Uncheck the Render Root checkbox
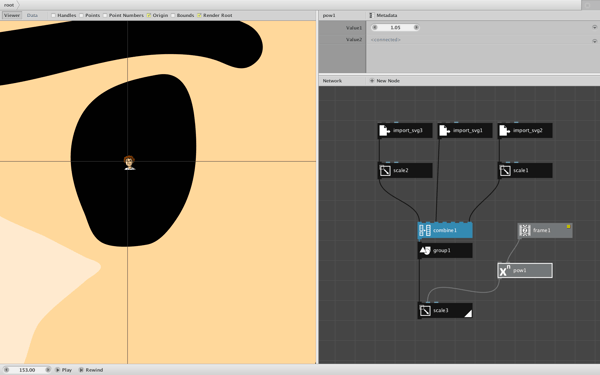Viewport: 600px width, 375px height. click(199, 15)
